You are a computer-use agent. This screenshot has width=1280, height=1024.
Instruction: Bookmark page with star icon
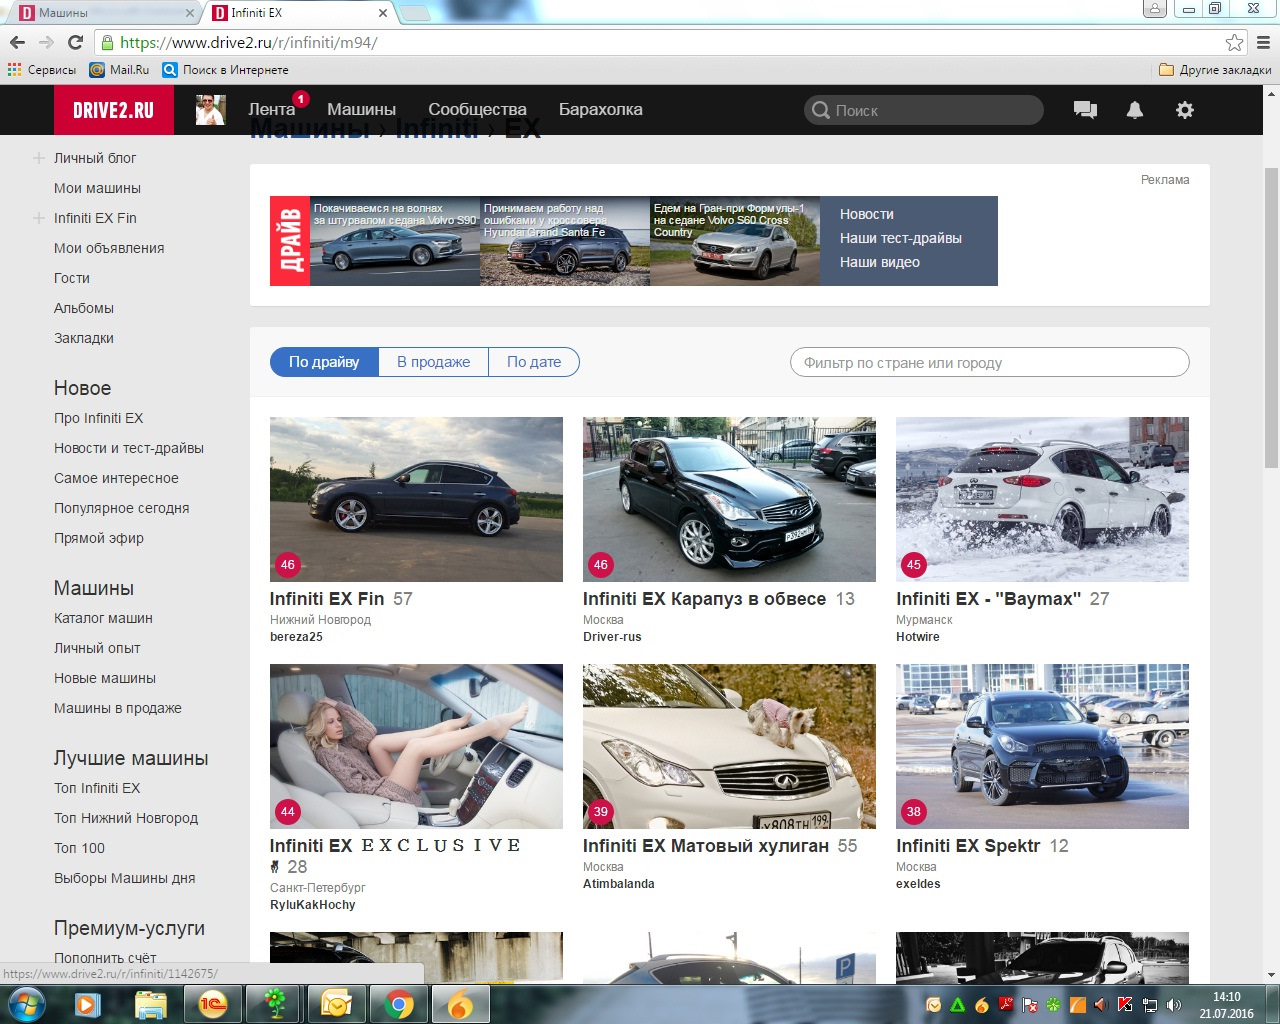[1234, 42]
